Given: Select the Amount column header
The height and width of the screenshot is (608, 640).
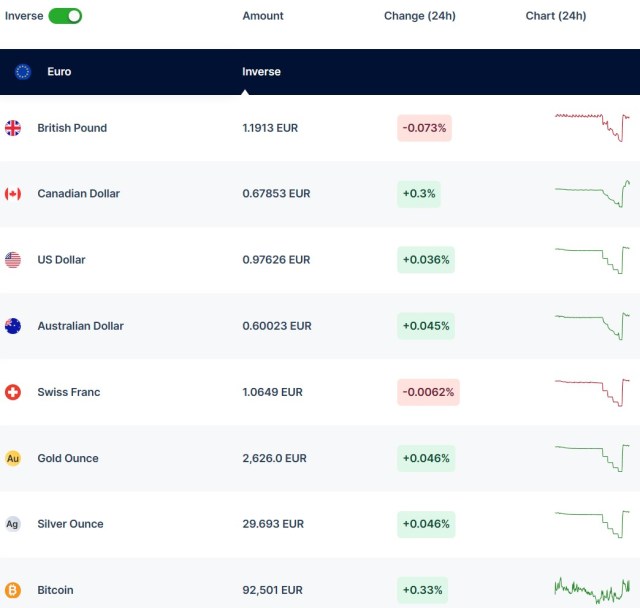Looking at the screenshot, I should pos(263,16).
